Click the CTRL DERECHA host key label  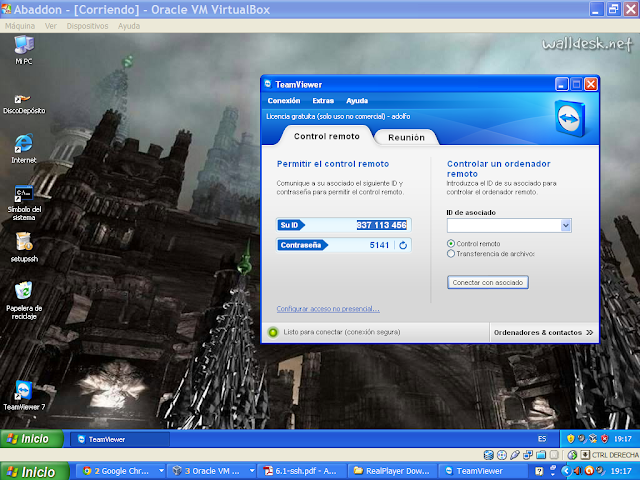(615, 455)
